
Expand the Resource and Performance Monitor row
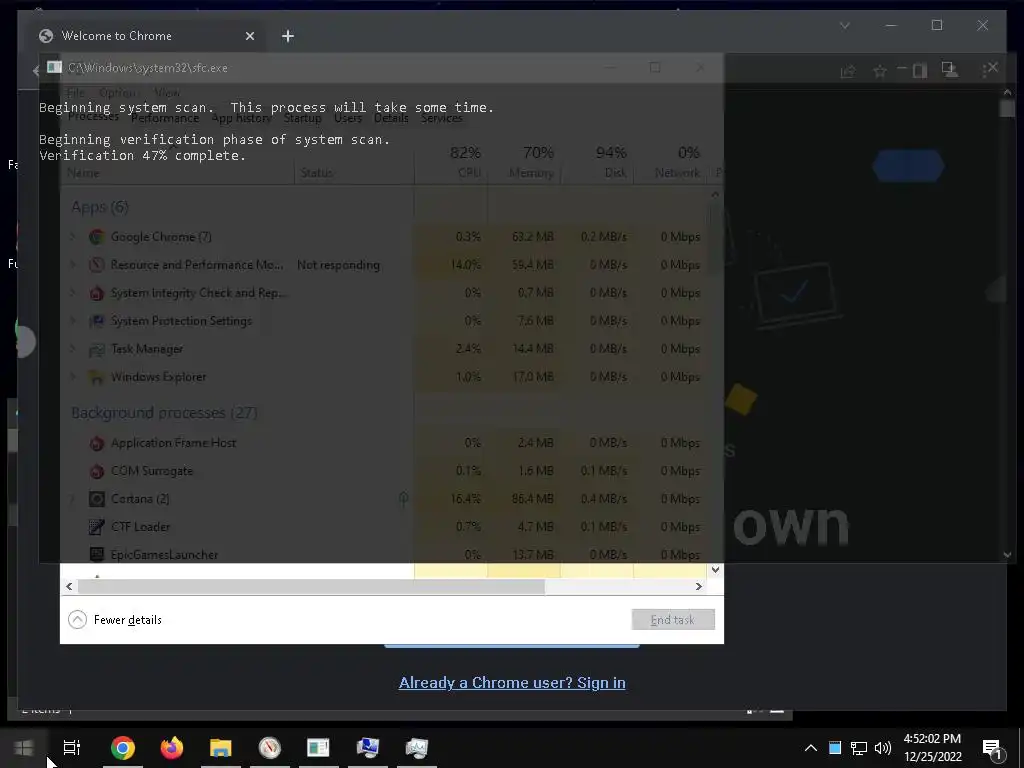pos(73,265)
